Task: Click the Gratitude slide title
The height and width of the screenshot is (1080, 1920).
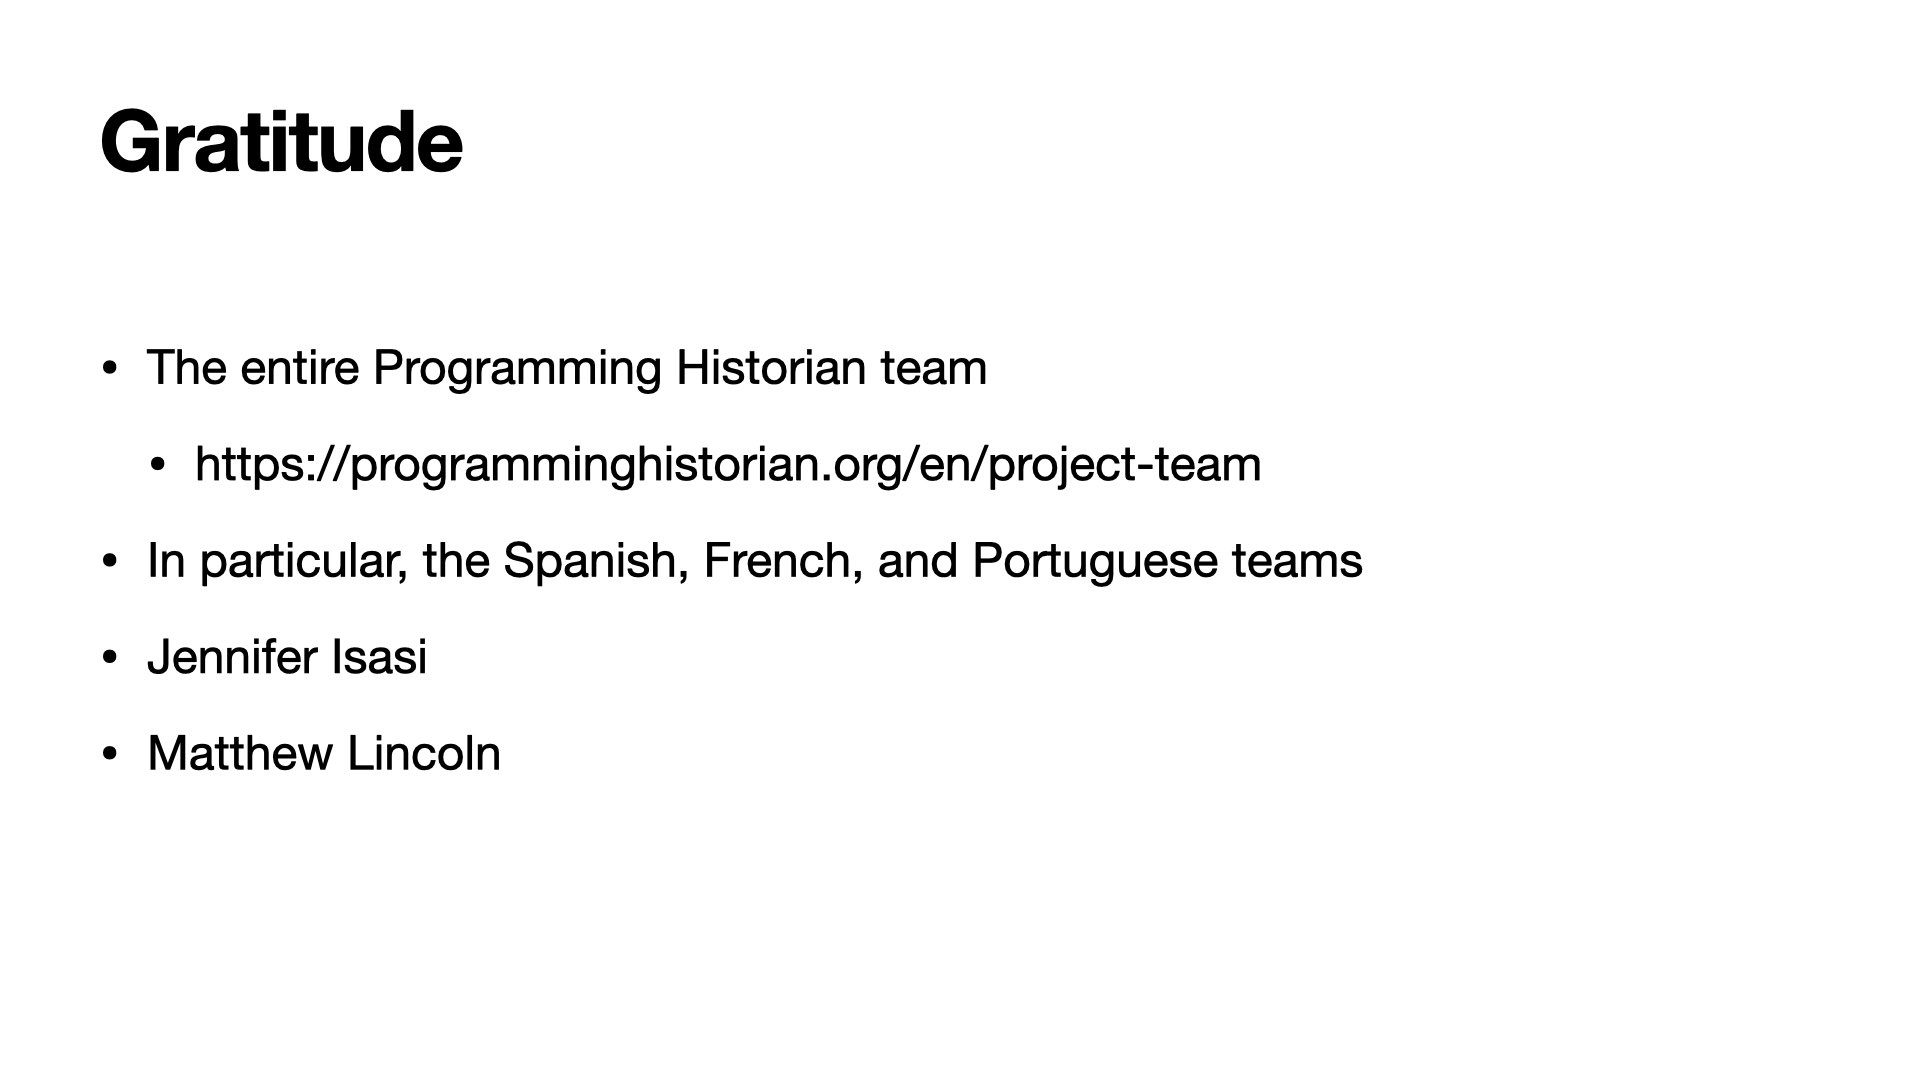Action: (281, 142)
